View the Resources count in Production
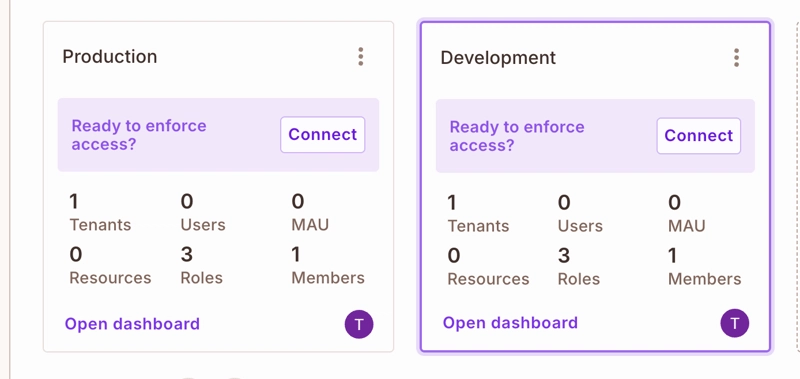 coord(110,265)
